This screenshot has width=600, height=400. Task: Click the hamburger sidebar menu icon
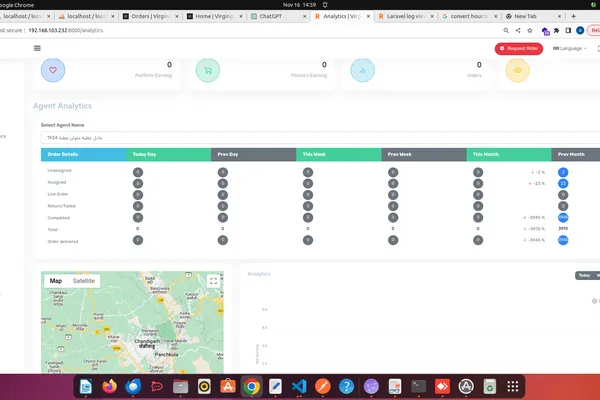[x=37, y=48]
